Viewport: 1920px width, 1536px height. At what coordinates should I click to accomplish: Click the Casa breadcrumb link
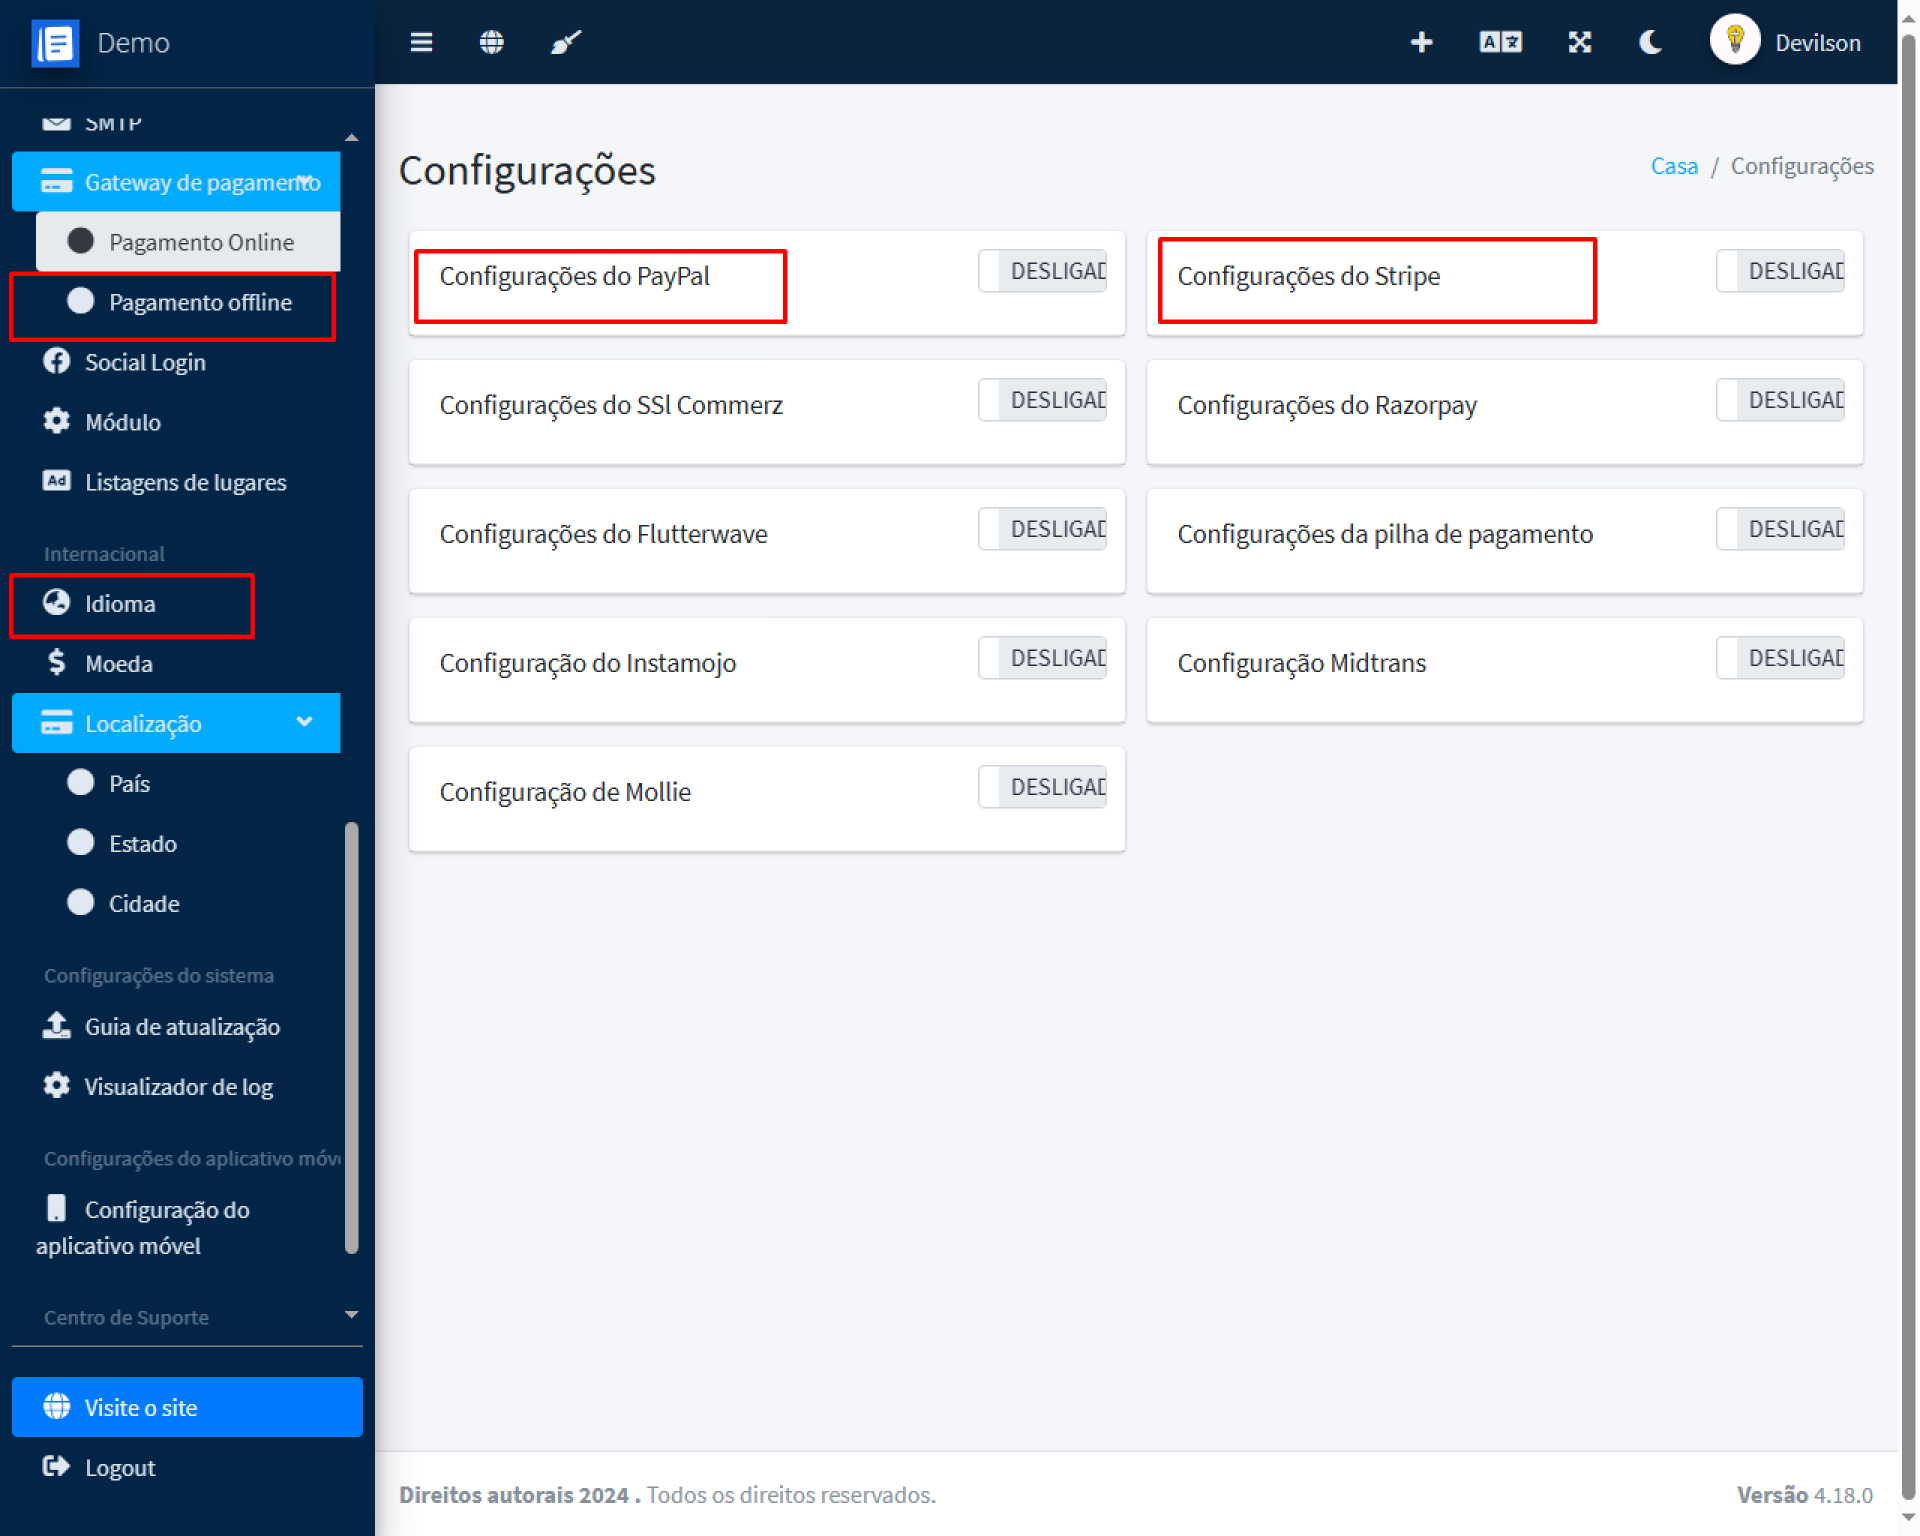1673,166
